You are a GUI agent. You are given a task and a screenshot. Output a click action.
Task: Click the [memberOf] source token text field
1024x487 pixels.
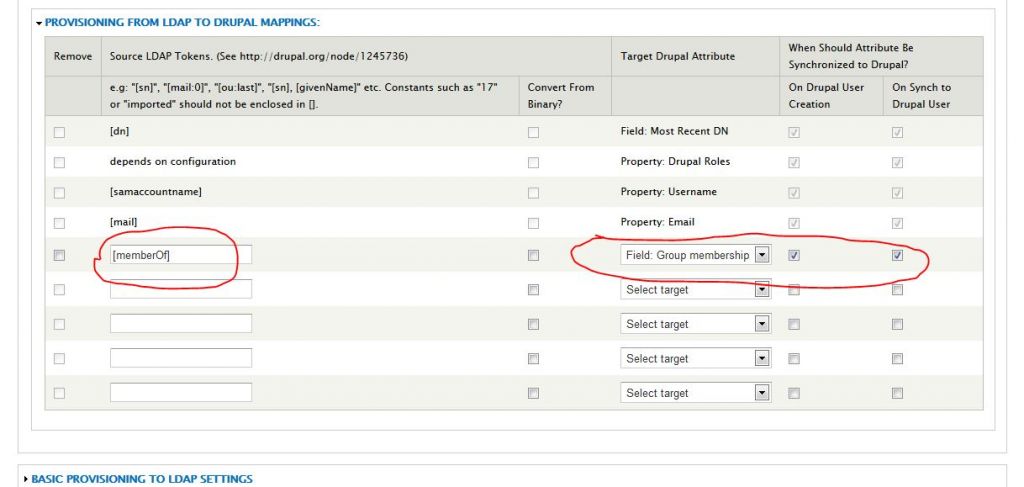(180, 255)
